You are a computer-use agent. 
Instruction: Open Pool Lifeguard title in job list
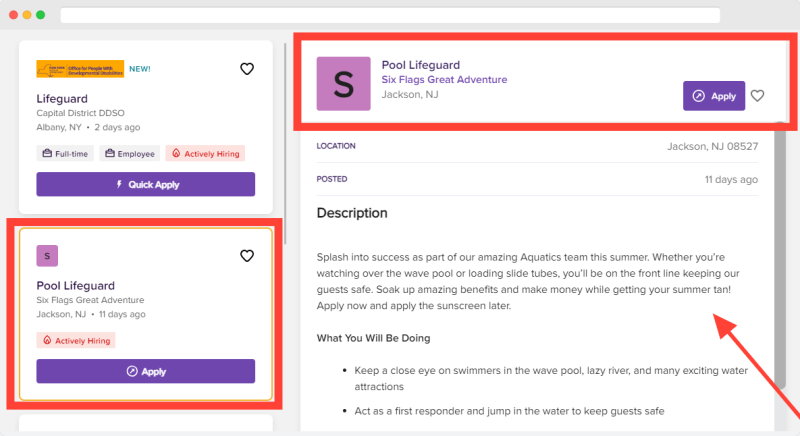(76, 286)
